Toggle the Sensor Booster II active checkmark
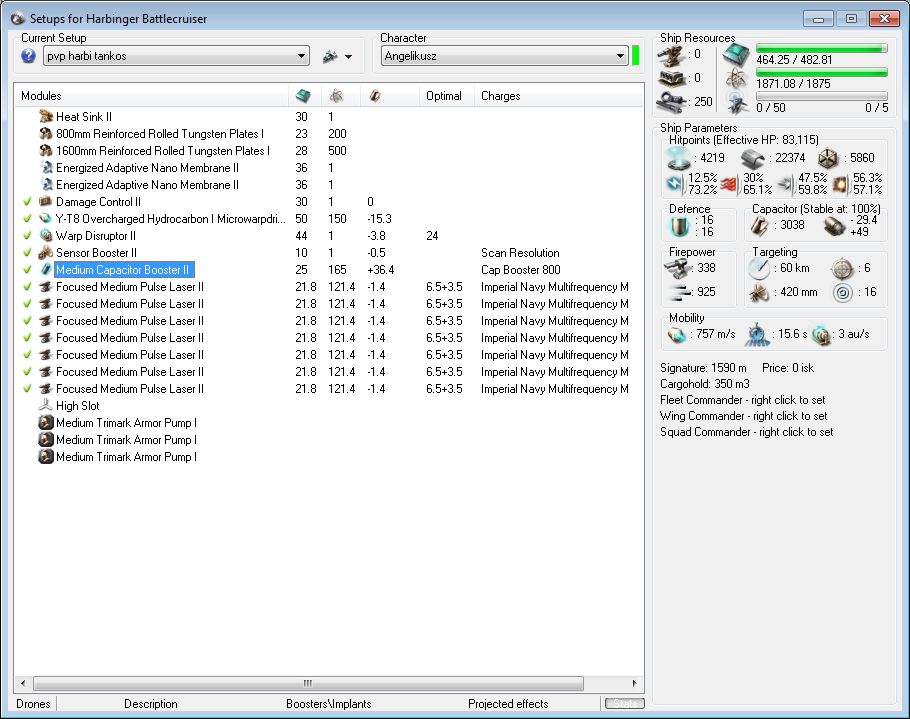910x719 pixels. click(27, 252)
